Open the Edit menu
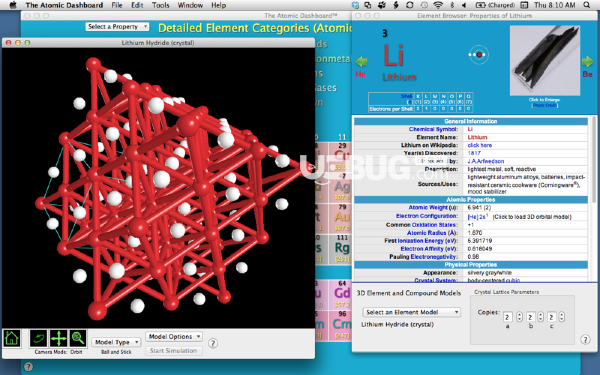 coord(137,5)
